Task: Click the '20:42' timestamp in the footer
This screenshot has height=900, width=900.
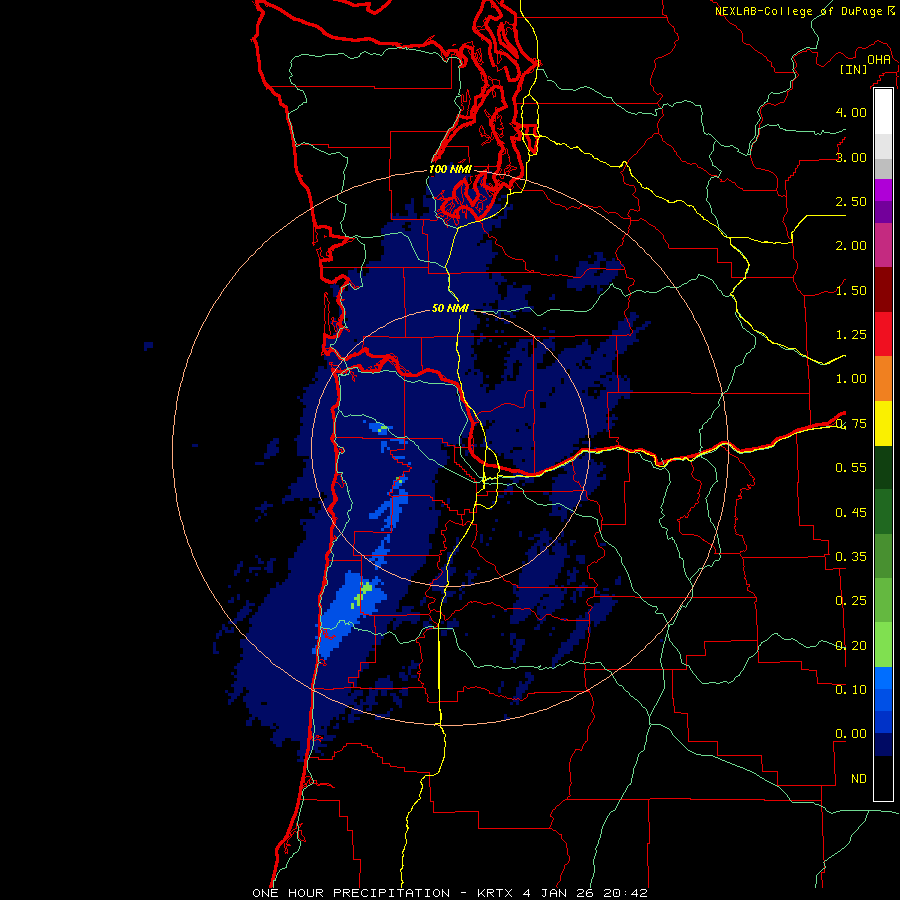Action: 626,893
